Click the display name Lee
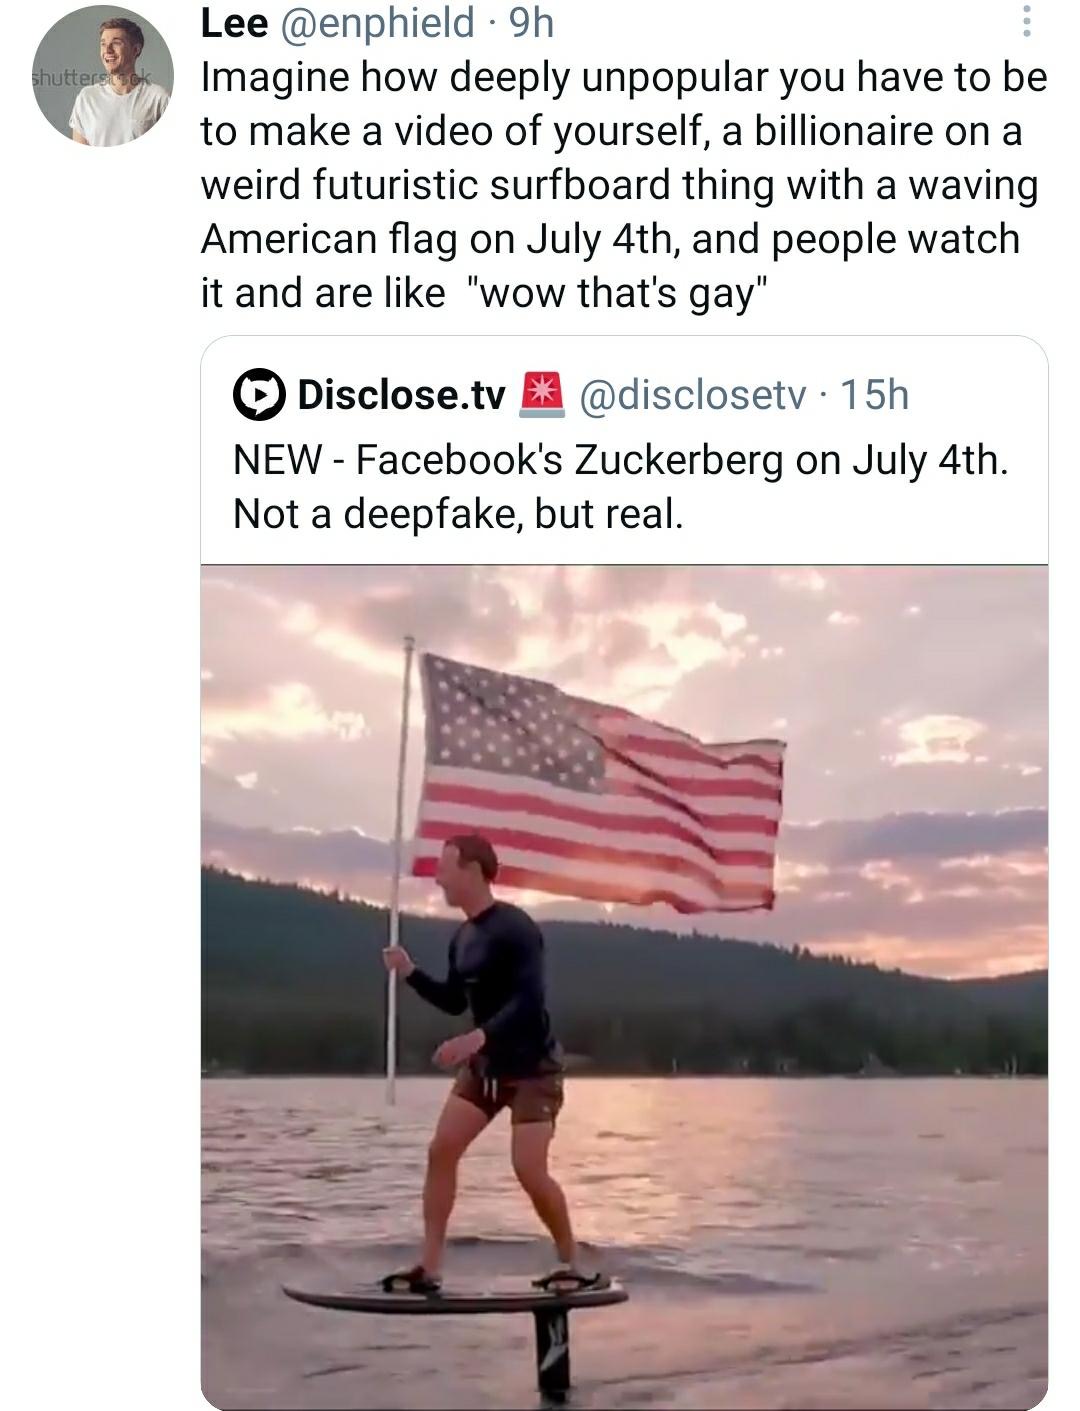The width and height of the screenshot is (1080, 1411). click(x=234, y=23)
